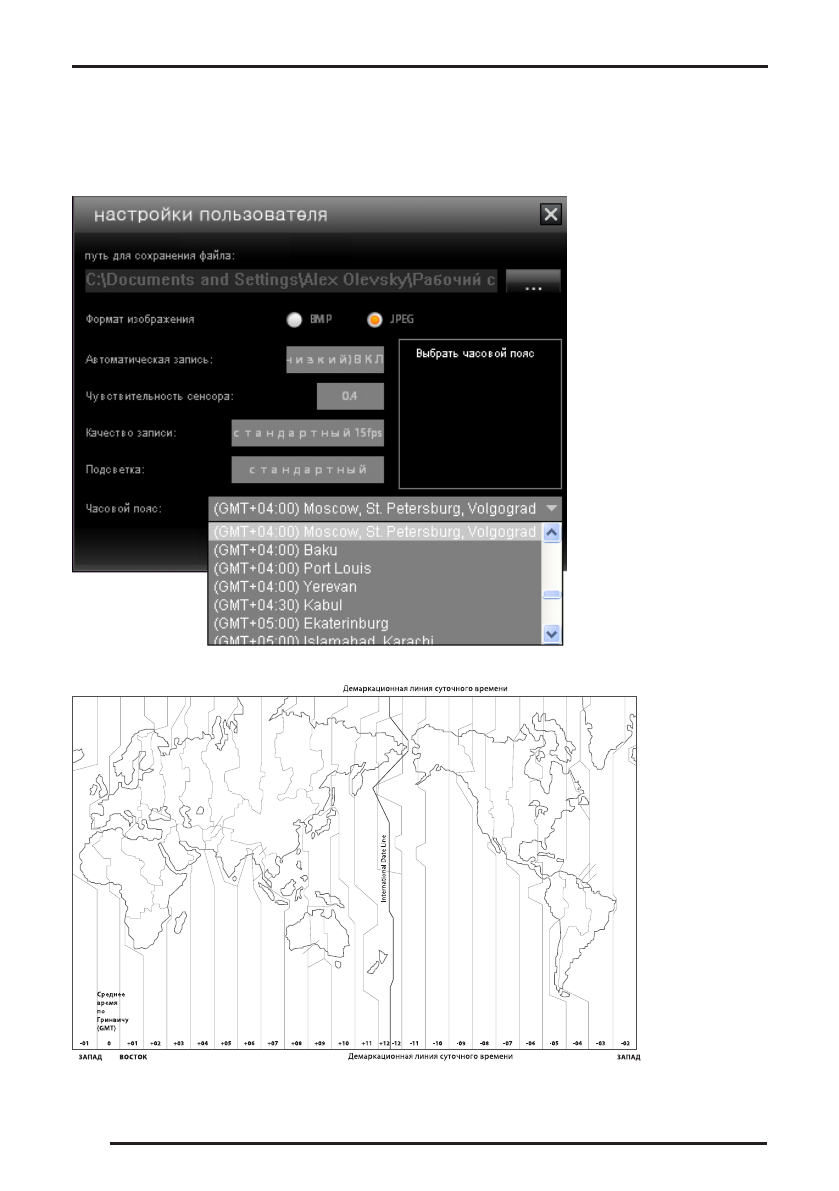This screenshot has width=839, height=1191.
Task: Select the JPEG image format radio button
Action: tap(374, 320)
